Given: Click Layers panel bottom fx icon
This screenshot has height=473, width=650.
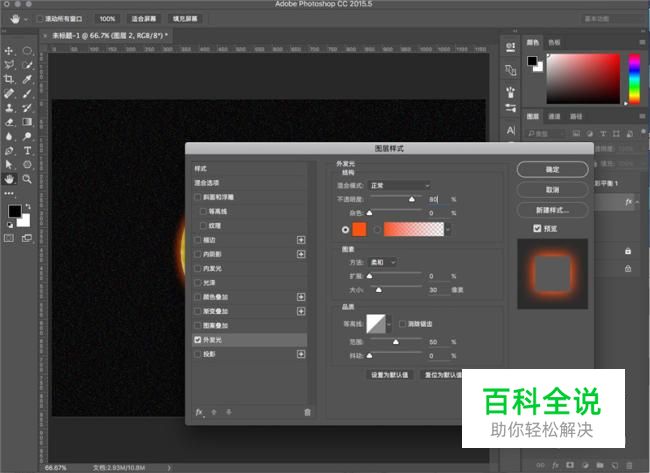Looking at the screenshot, I should pos(555,465).
